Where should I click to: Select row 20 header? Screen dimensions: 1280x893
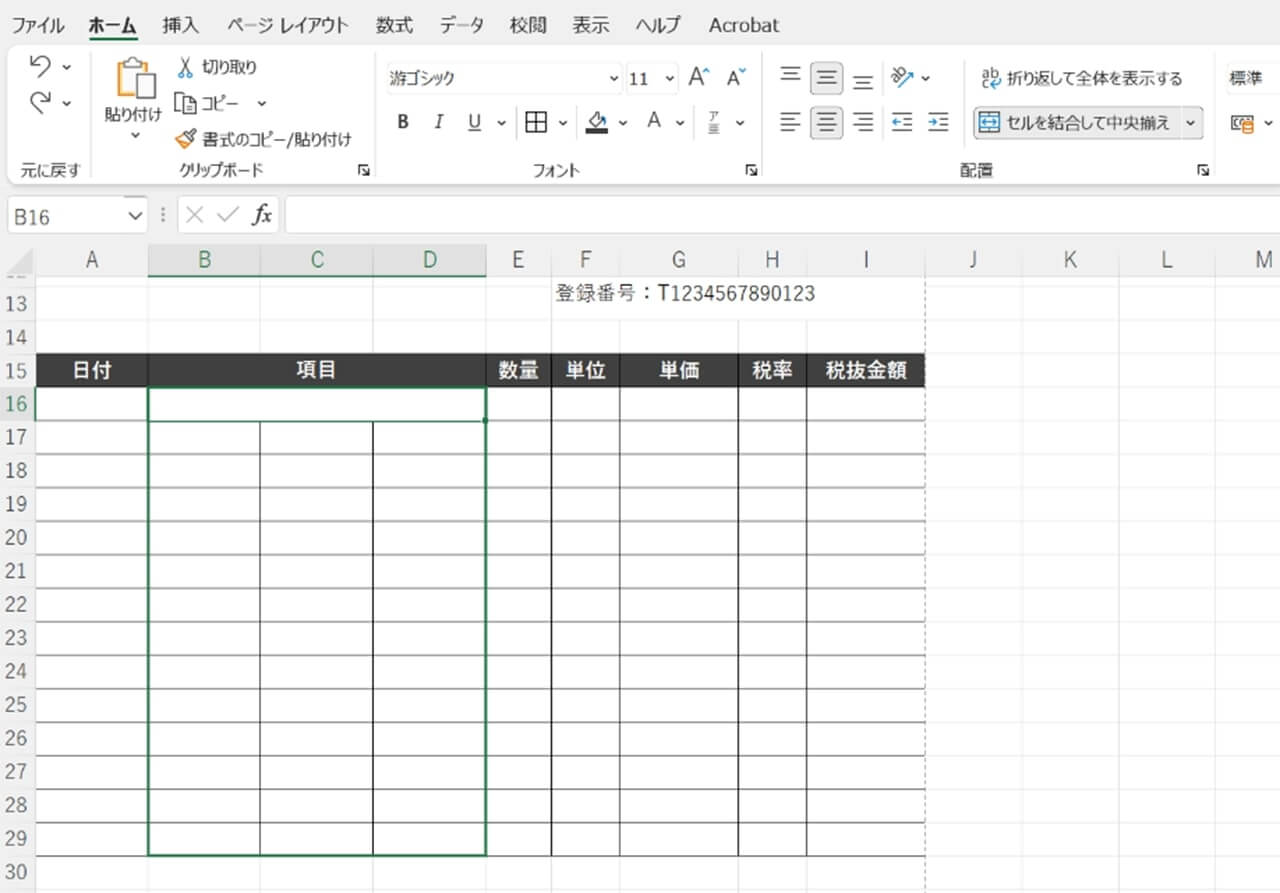(17, 538)
